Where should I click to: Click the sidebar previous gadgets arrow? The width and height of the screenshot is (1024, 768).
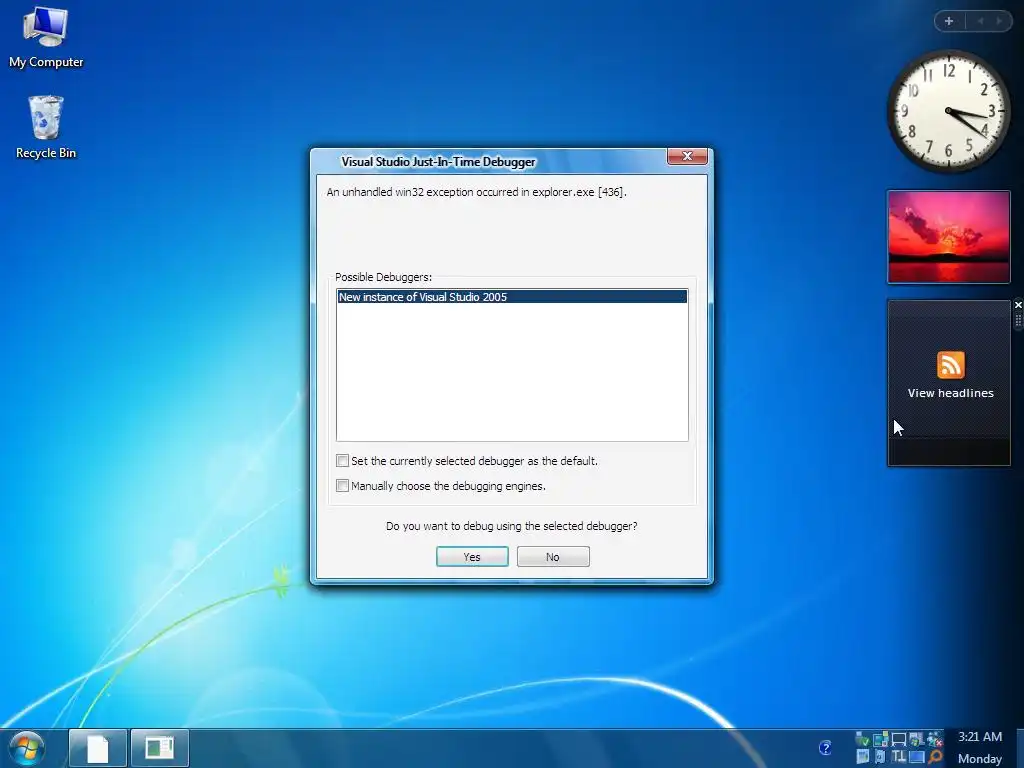(x=980, y=22)
